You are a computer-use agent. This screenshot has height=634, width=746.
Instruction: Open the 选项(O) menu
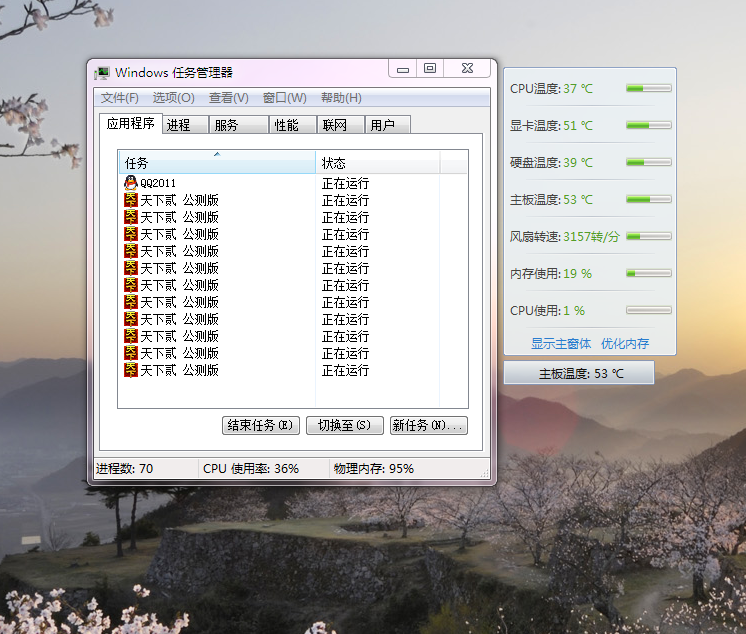(173, 98)
